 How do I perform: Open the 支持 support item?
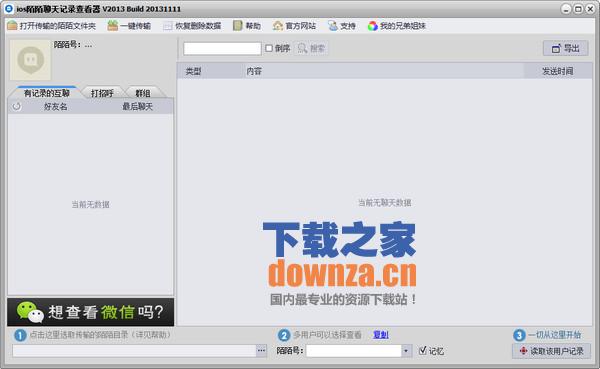pos(342,26)
